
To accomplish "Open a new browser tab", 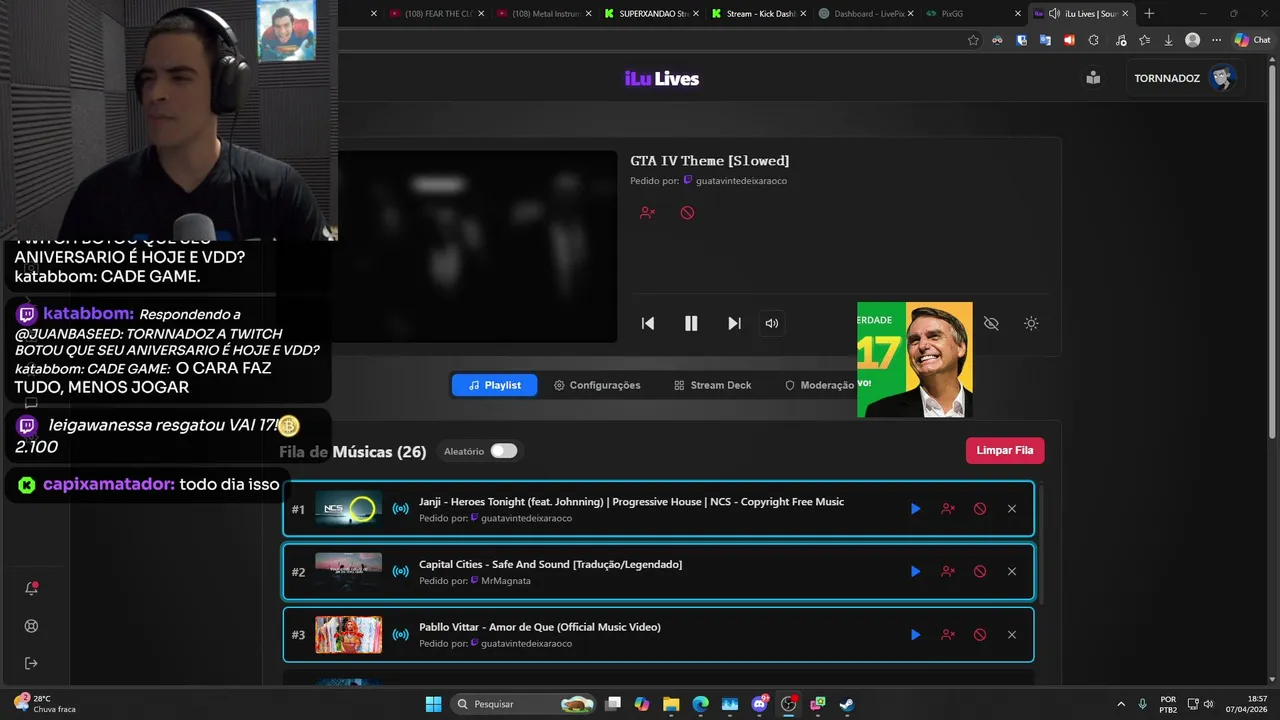I will 1149,13.
